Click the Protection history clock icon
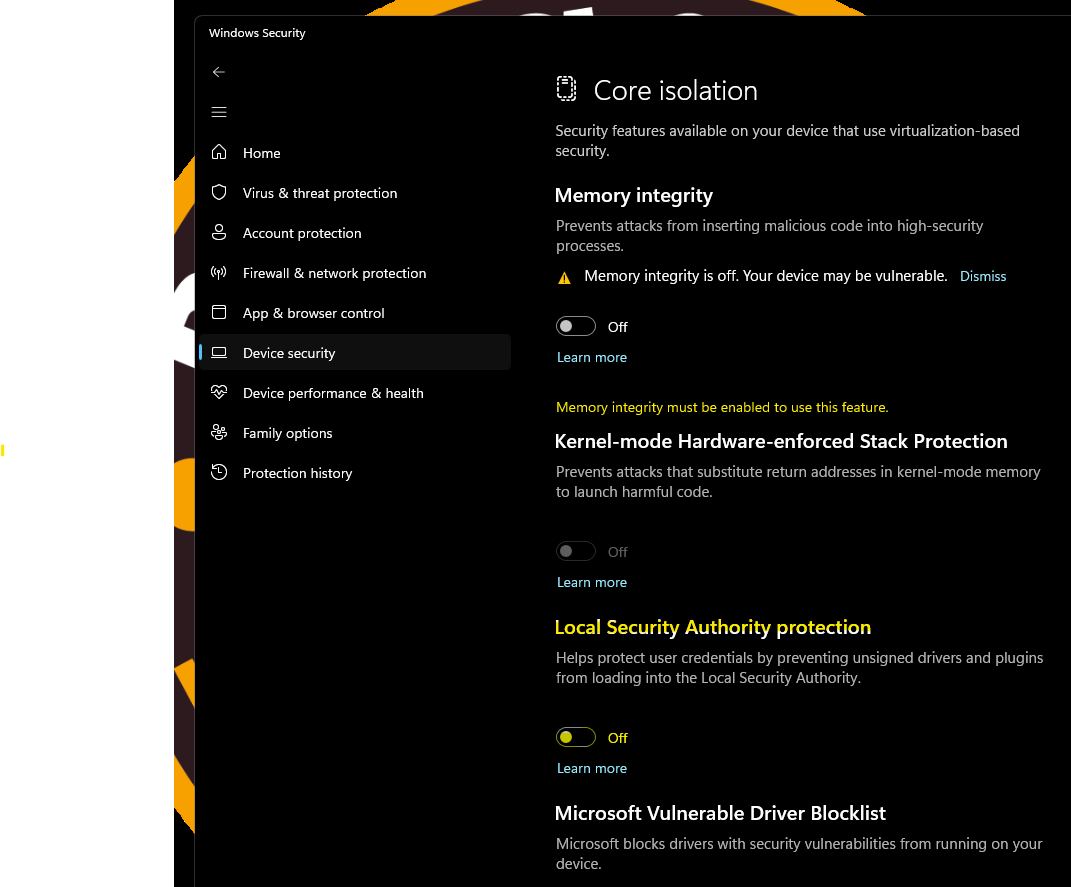 (x=219, y=472)
